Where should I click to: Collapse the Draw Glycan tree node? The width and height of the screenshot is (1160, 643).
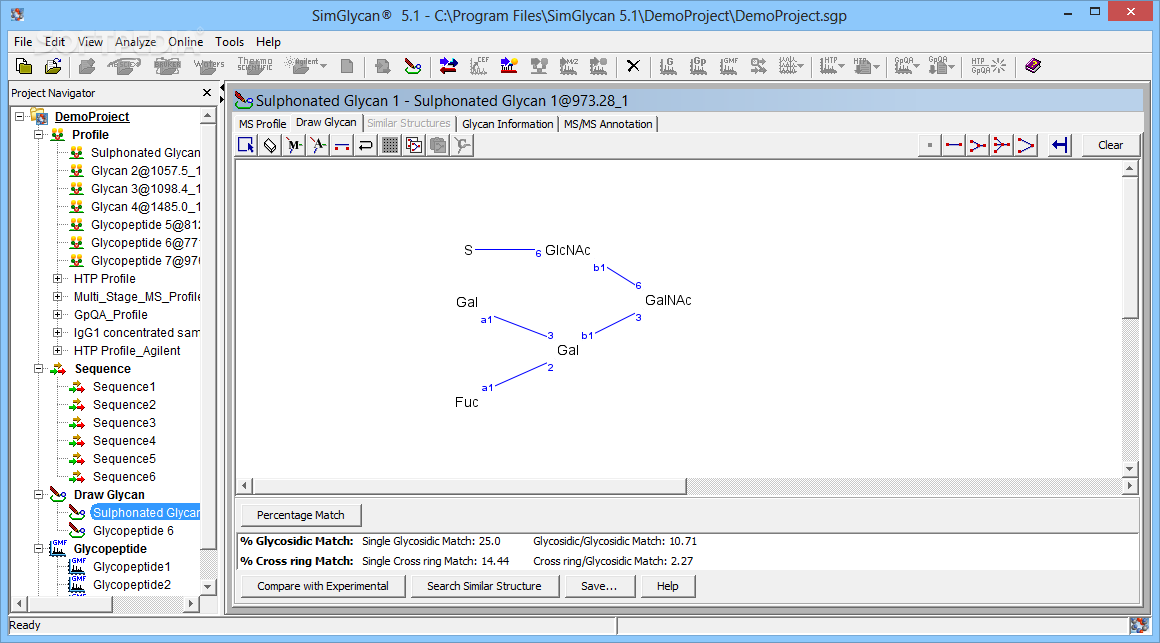(38, 494)
